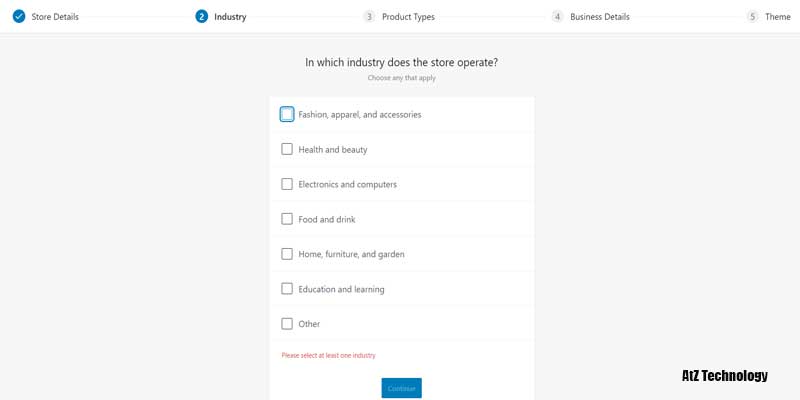Click the Industry step number 2 icon

coord(202,17)
